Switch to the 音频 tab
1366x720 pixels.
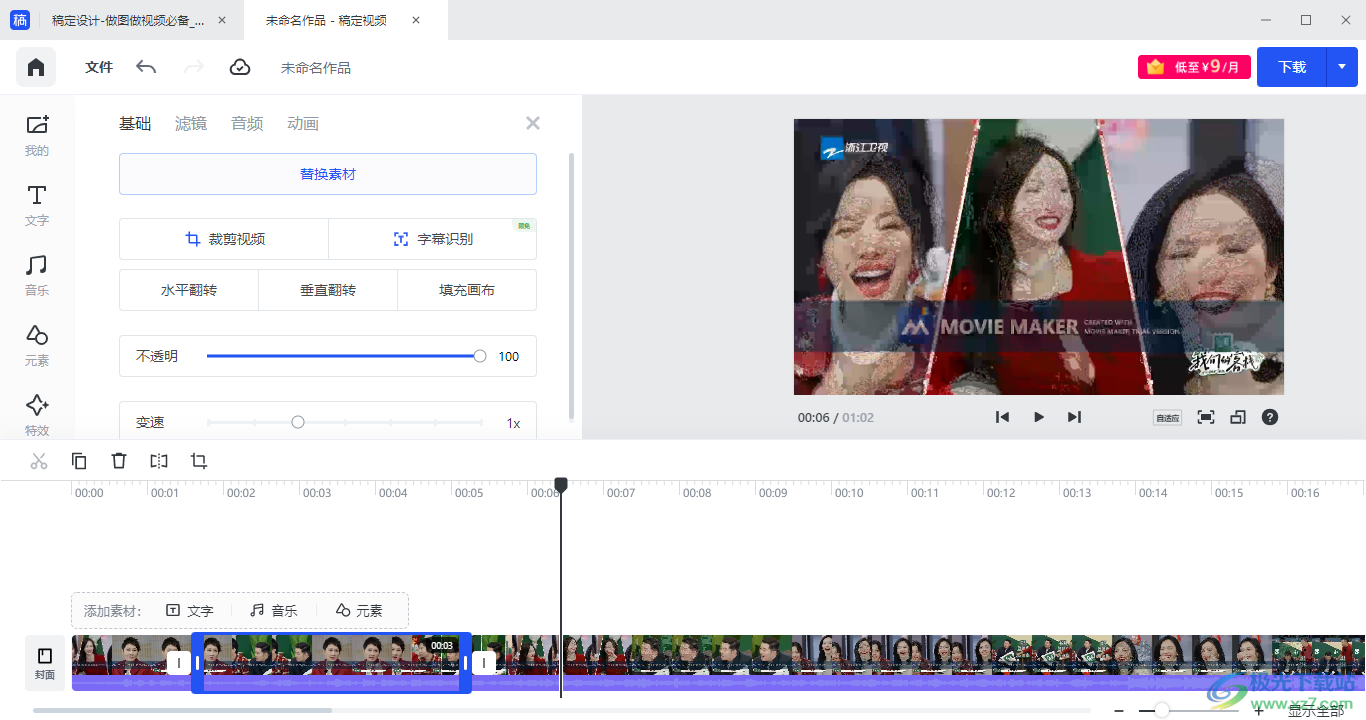tap(247, 123)
